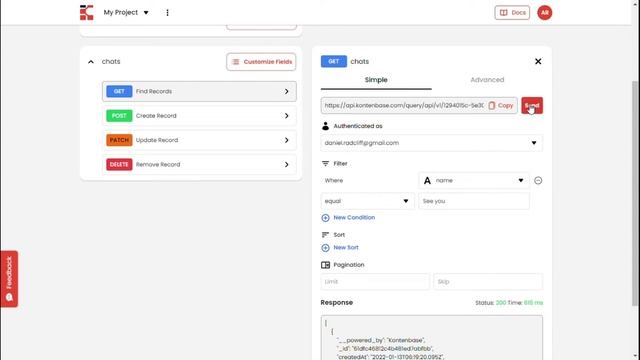Select PATCH Update Record endpoint
The width and height of the screenshot is (640, 360).
pos(199,140)
